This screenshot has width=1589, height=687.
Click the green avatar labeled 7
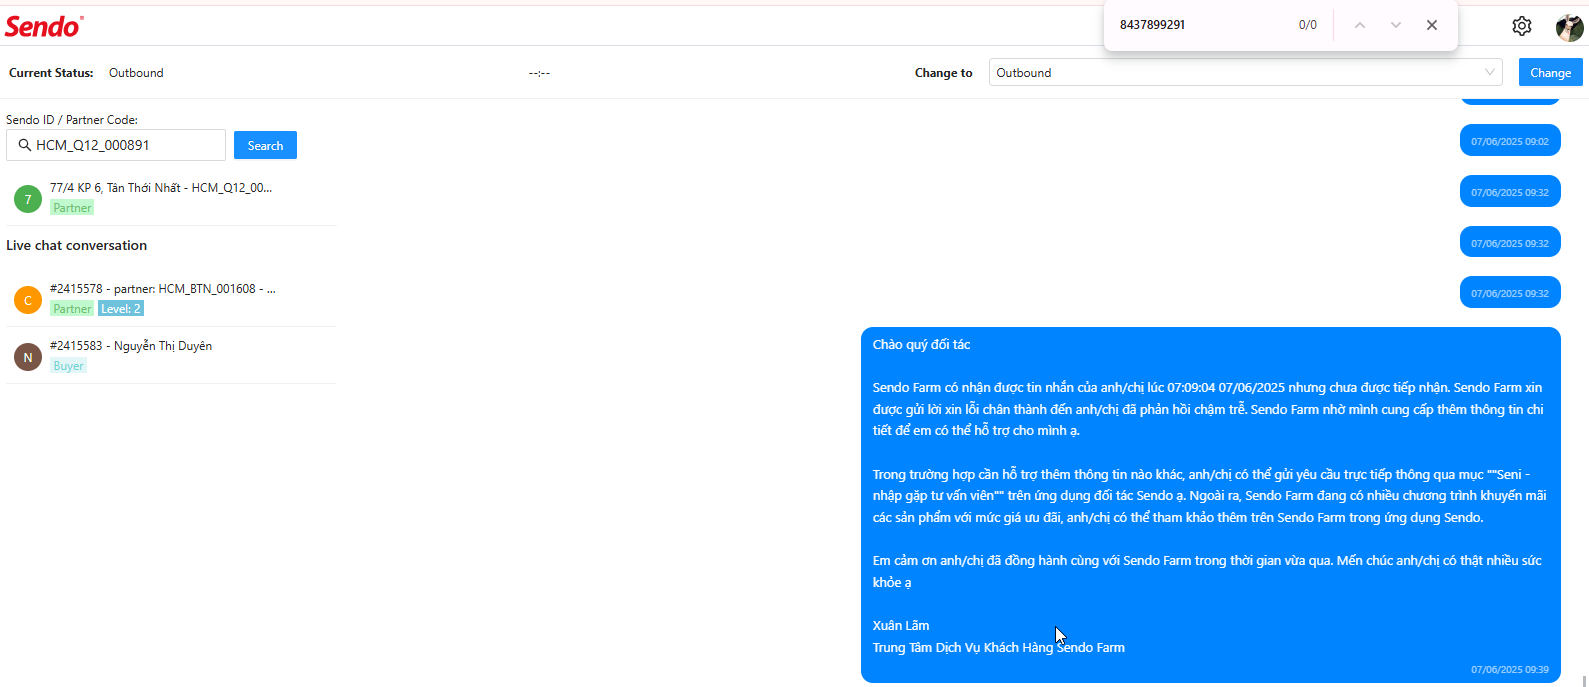(x=28, y=199)
